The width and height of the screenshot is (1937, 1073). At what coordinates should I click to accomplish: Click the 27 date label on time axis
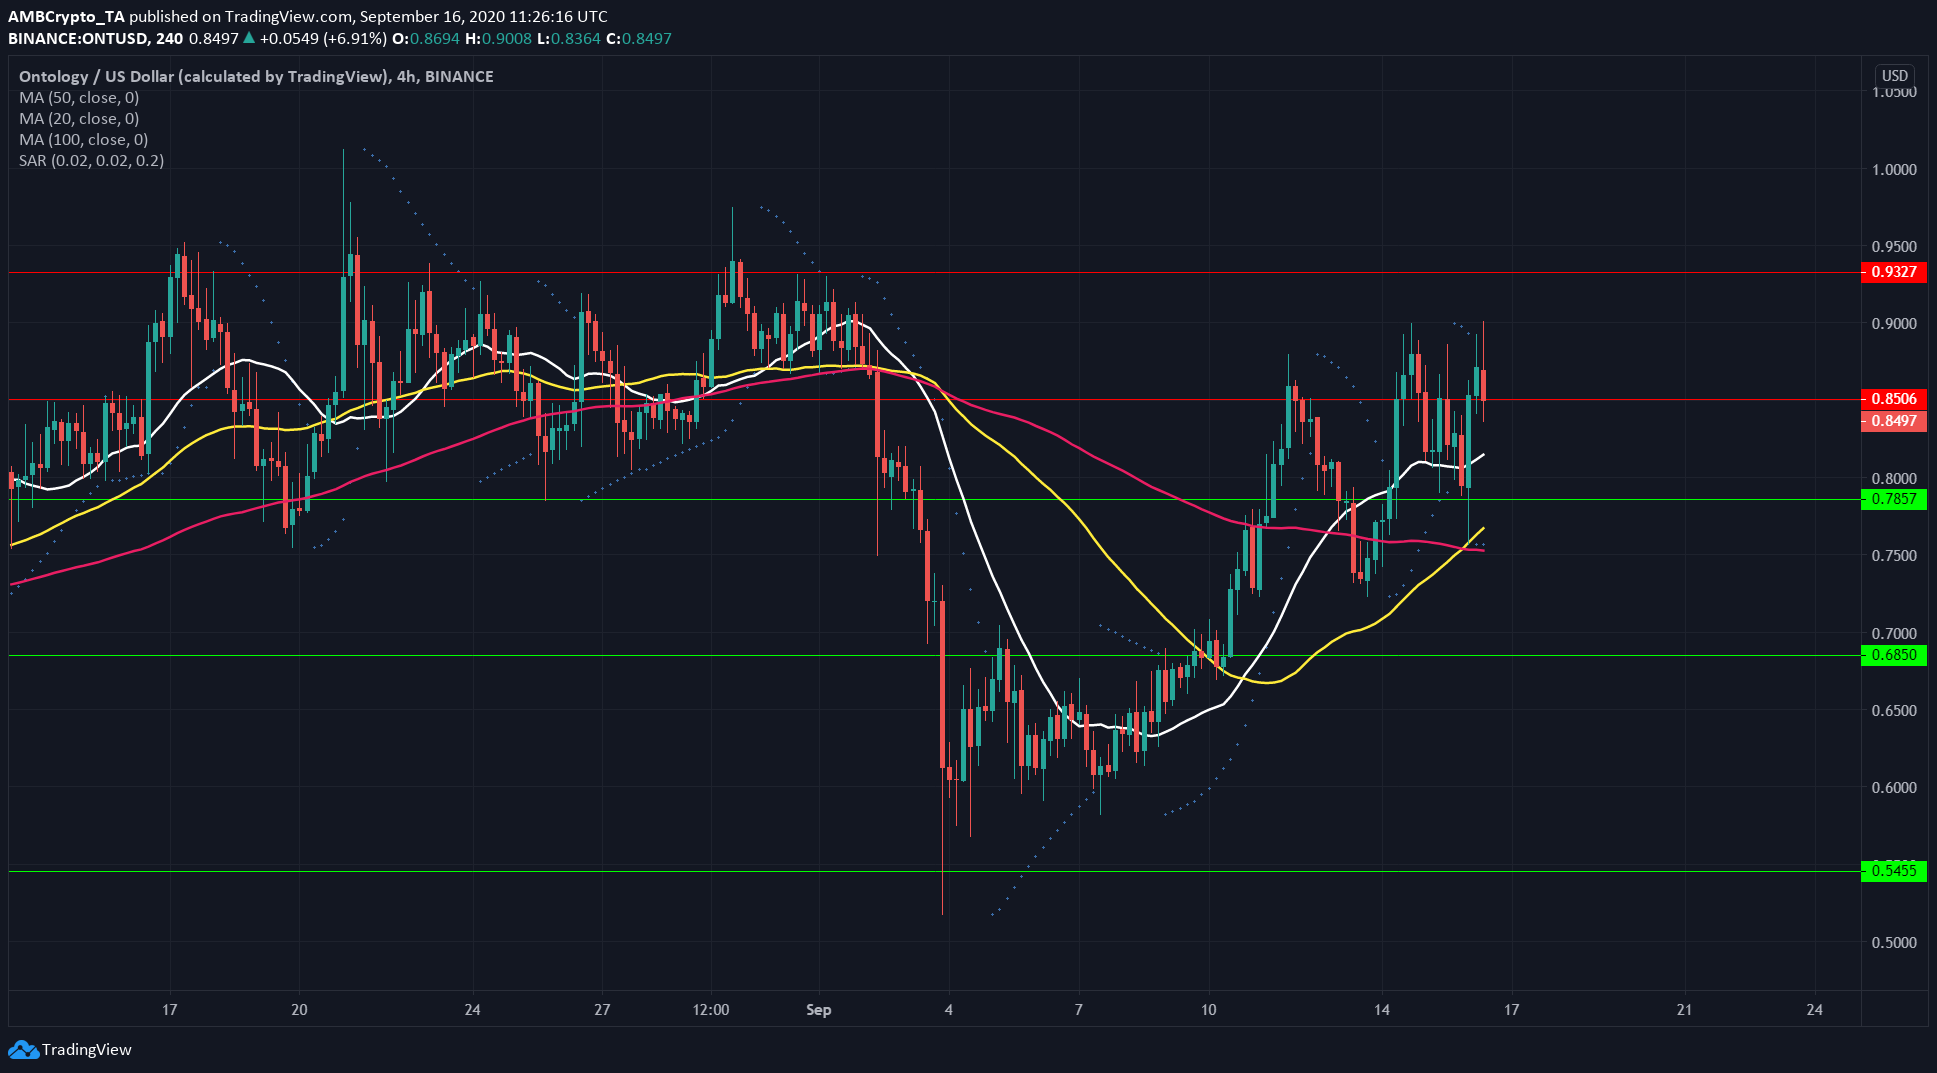(602, 1010)
